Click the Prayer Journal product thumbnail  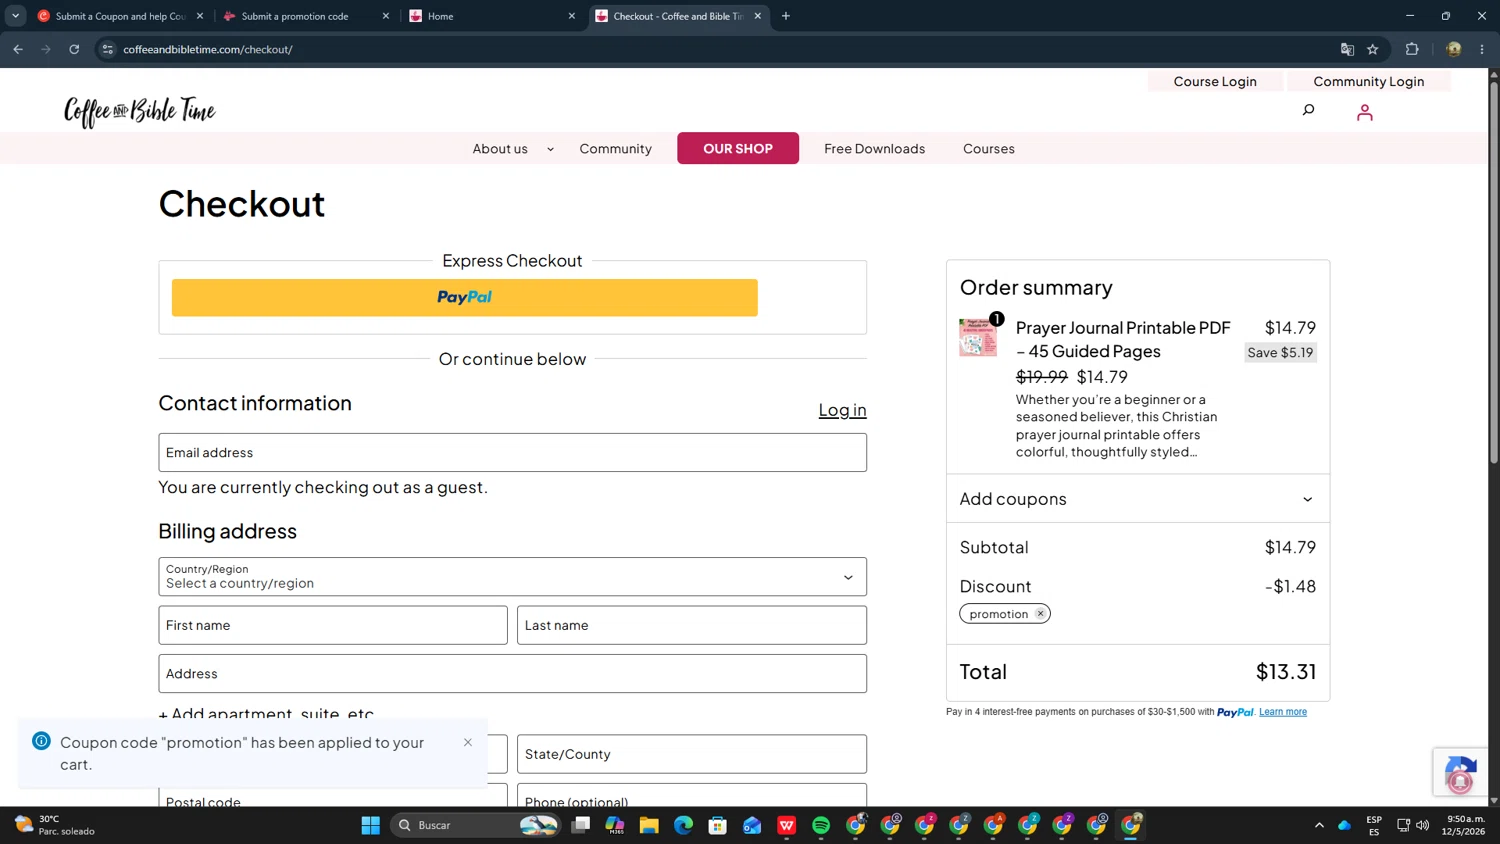tap(978, 338)
